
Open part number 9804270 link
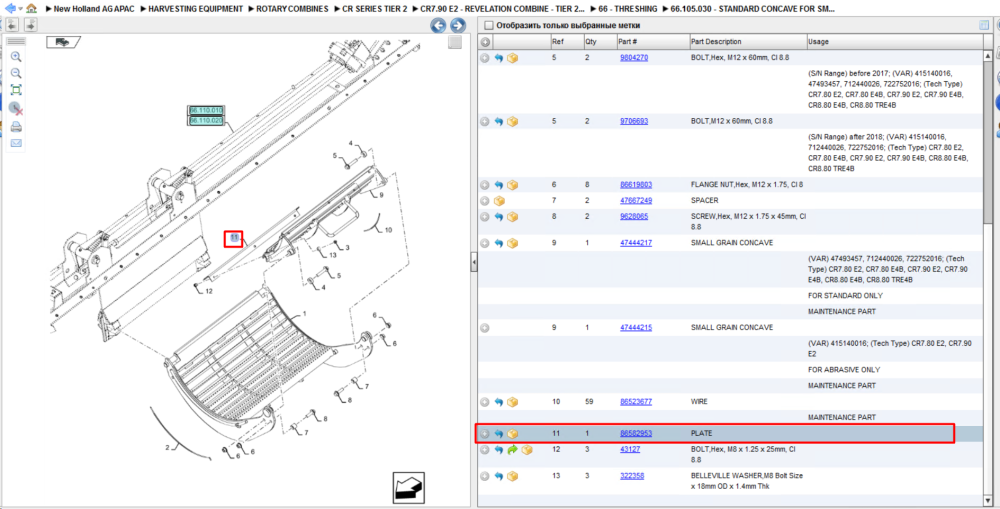click(x=634, y=57)
